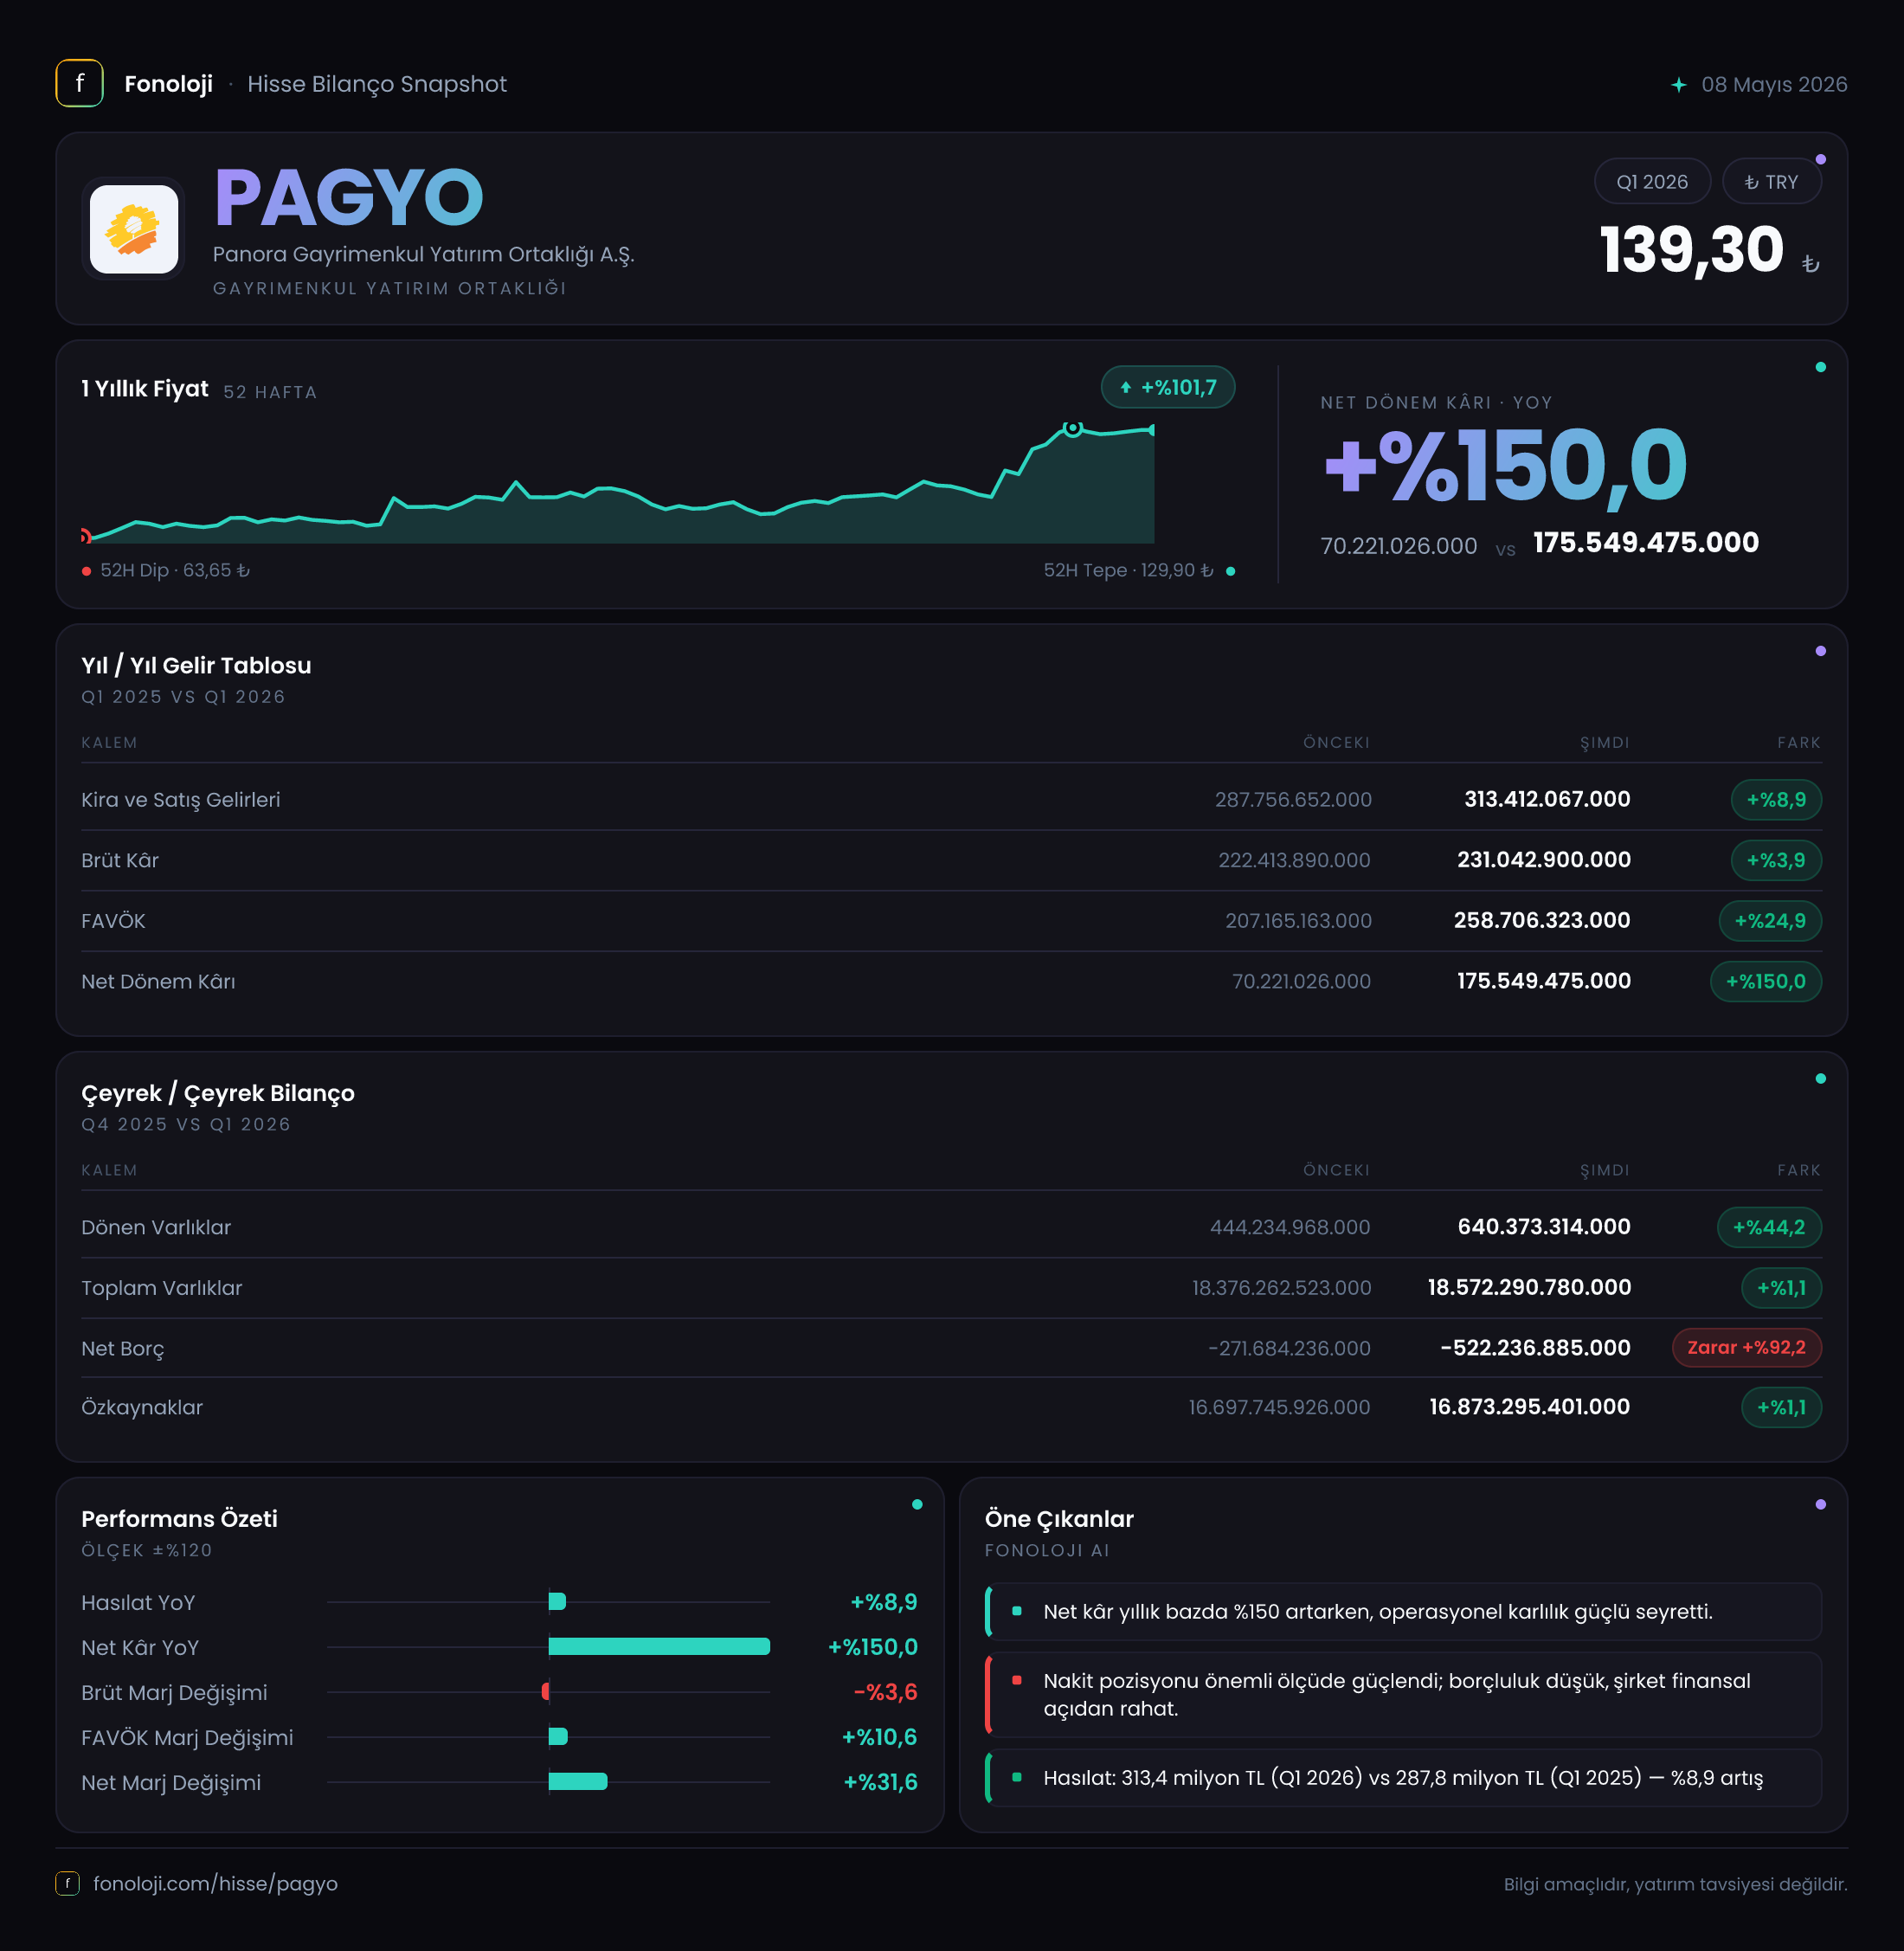Screen dimensions: 1904x1951
Task: Click the red 52H Dip marker dot
Action: pos(87,571)
